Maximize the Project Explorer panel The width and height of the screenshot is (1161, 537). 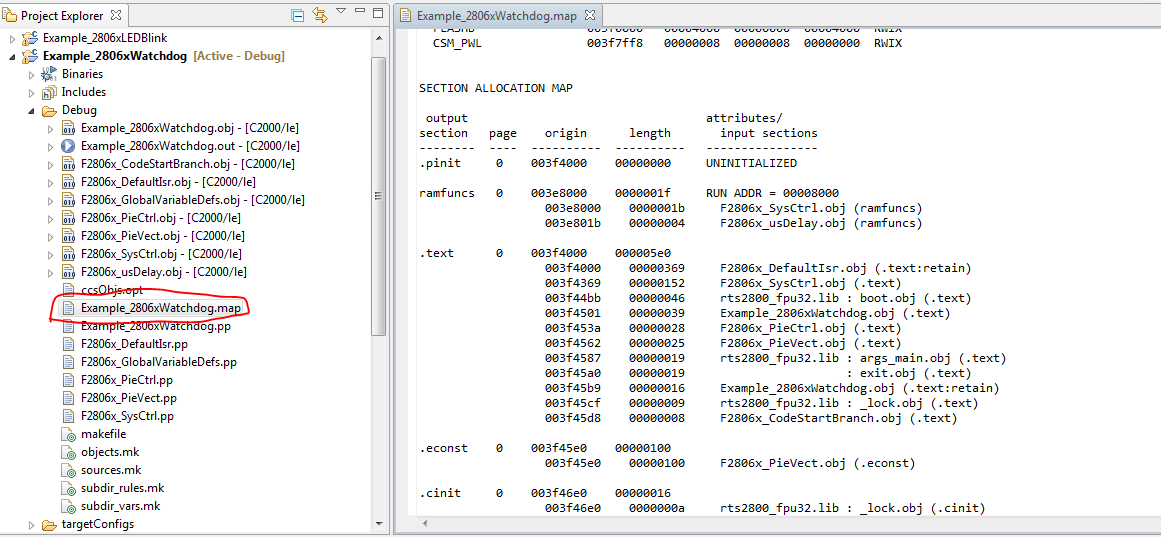coord(378,13)
